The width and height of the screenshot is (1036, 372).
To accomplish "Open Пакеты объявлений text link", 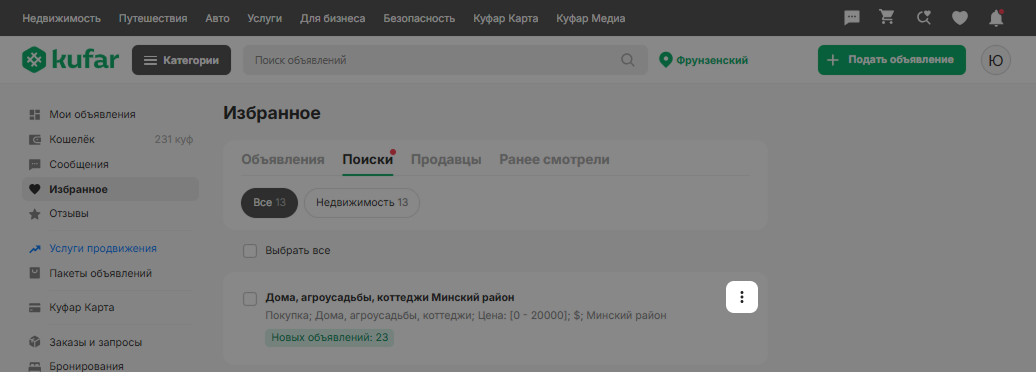I will click(x=100, y=273).
